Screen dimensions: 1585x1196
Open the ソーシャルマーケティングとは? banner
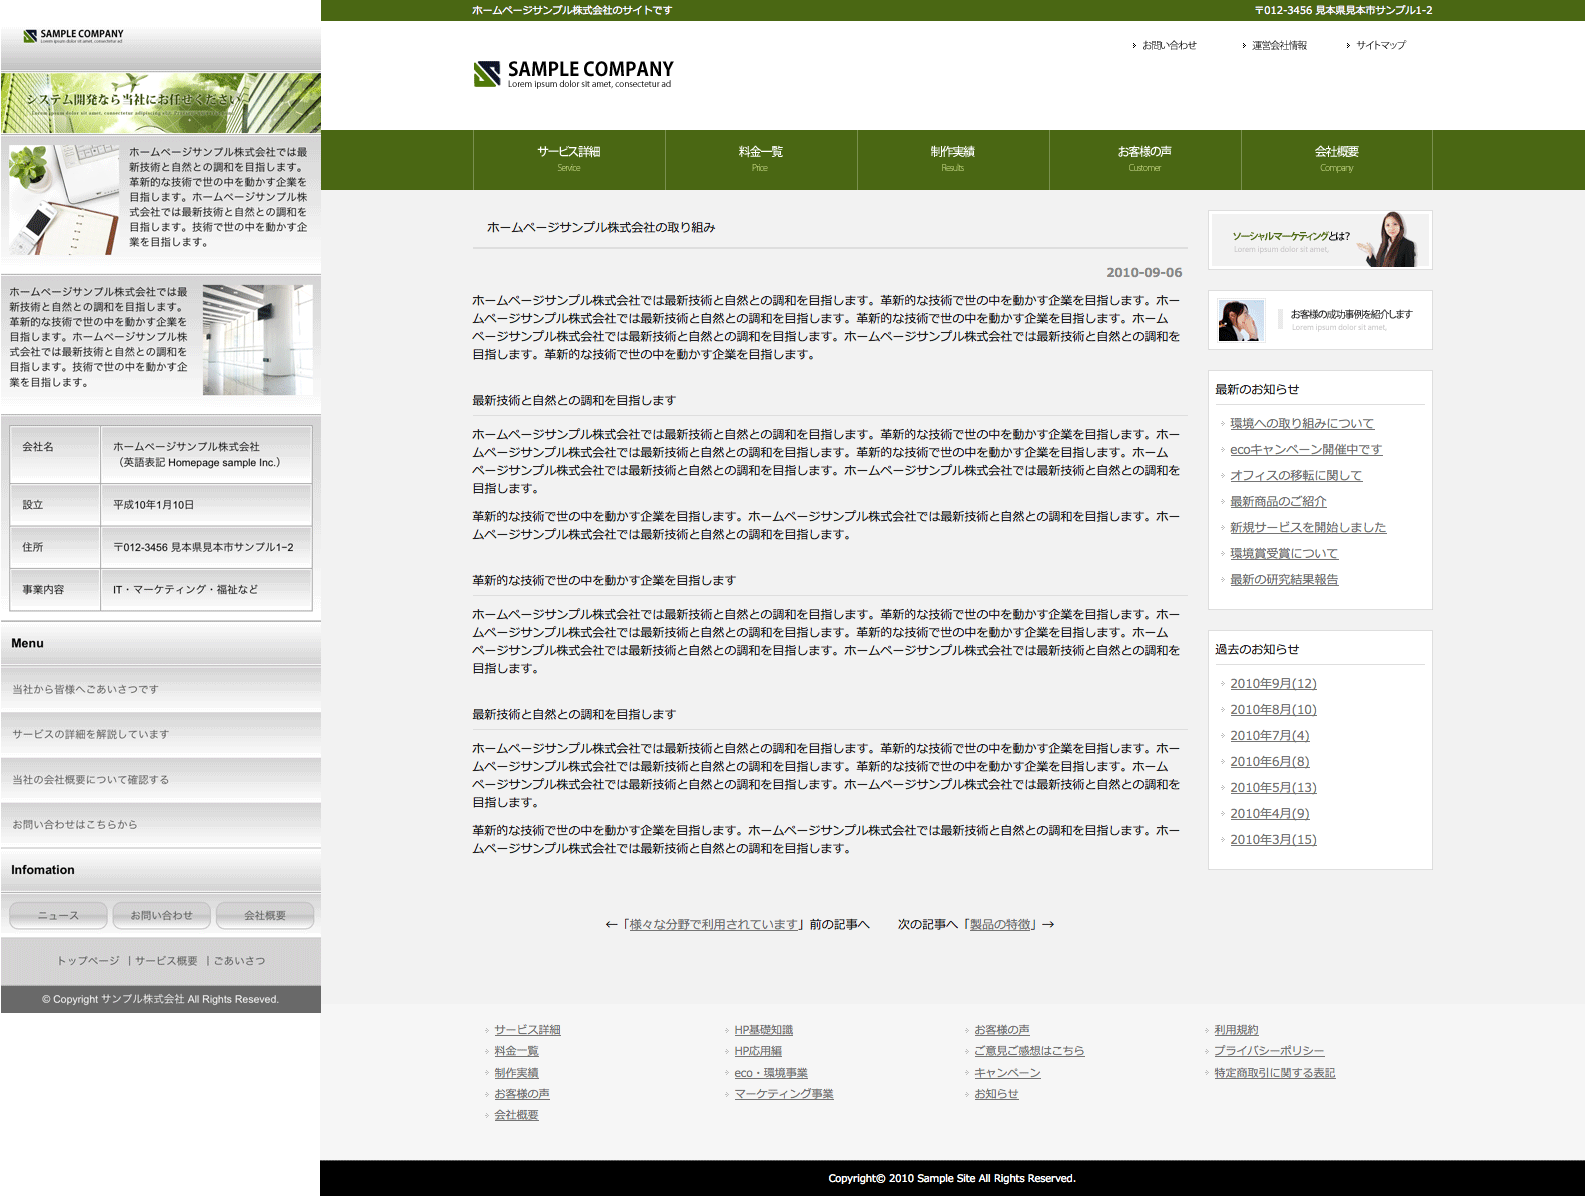pos(1319,240)
